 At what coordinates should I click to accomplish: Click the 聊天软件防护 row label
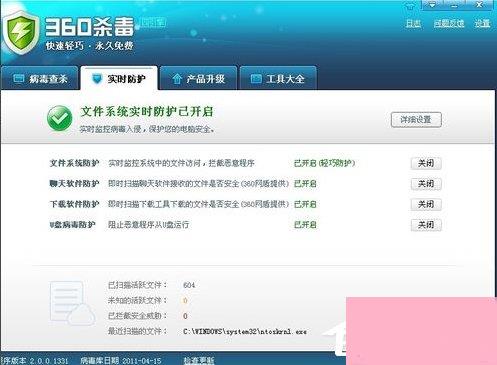[74, 184]
